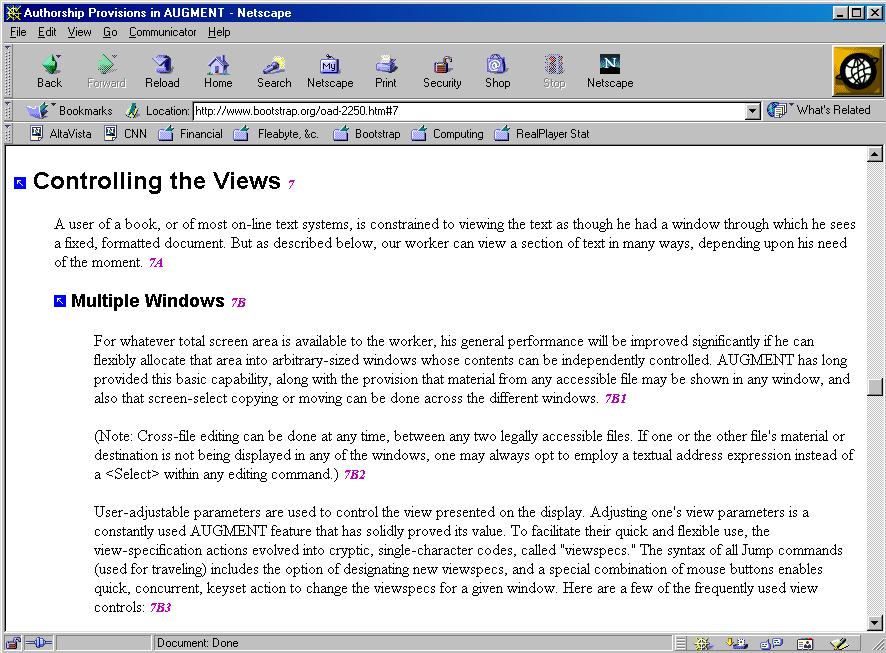
Task: Open What's Related panel
Action: [x=819, y=110]
